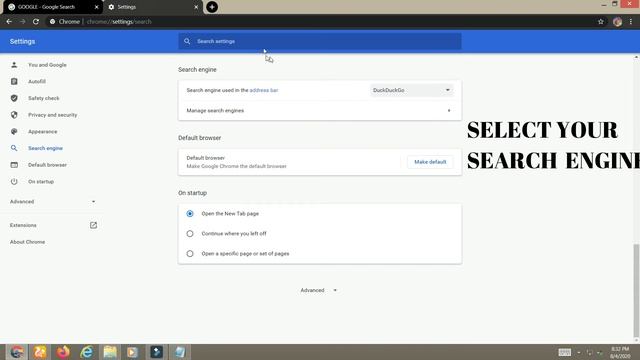
Task: Click the Search settings field
Action: click(x=320, y=41)
